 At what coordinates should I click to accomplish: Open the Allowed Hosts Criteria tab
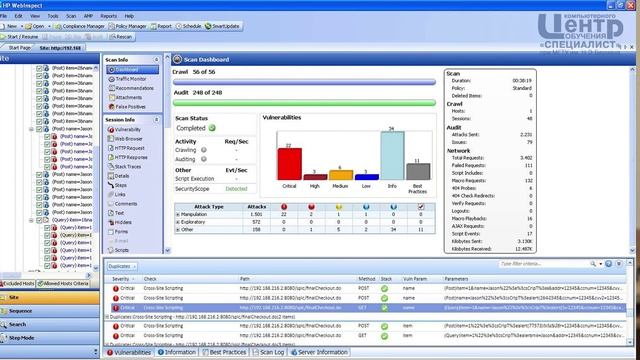pos(63,283)
